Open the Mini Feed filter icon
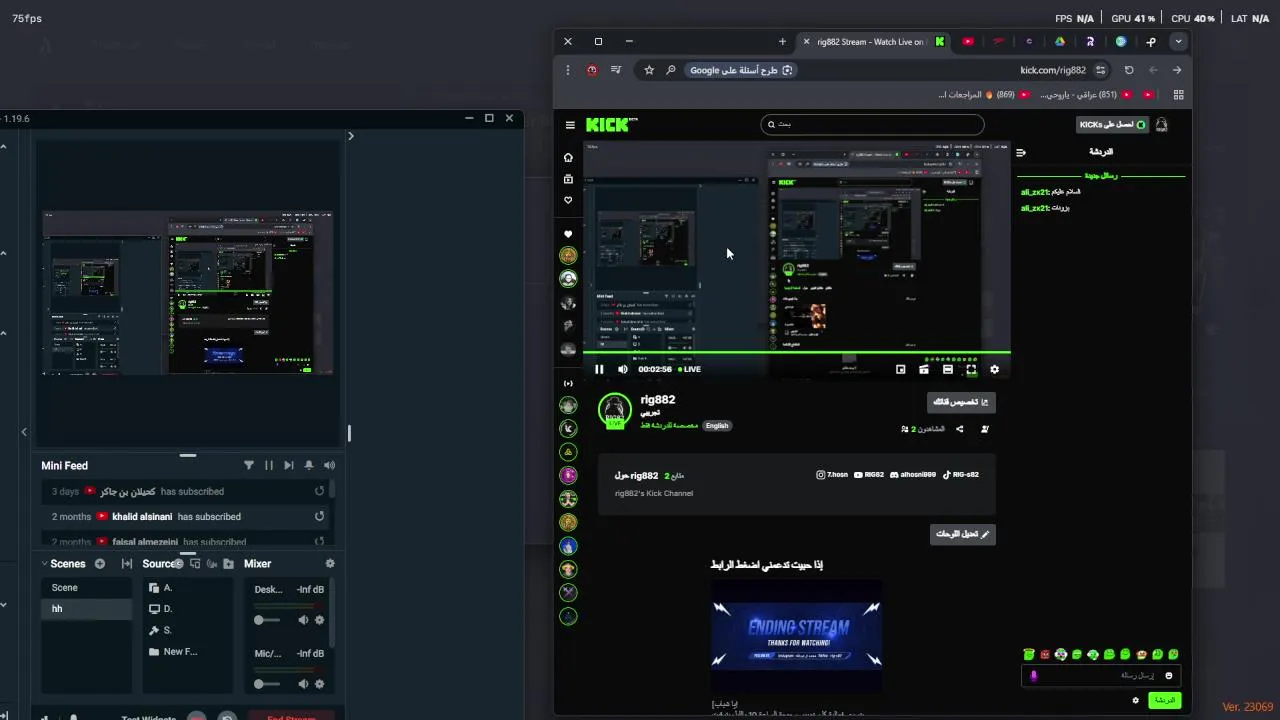1280x720 pixels. tap(249, 465)
